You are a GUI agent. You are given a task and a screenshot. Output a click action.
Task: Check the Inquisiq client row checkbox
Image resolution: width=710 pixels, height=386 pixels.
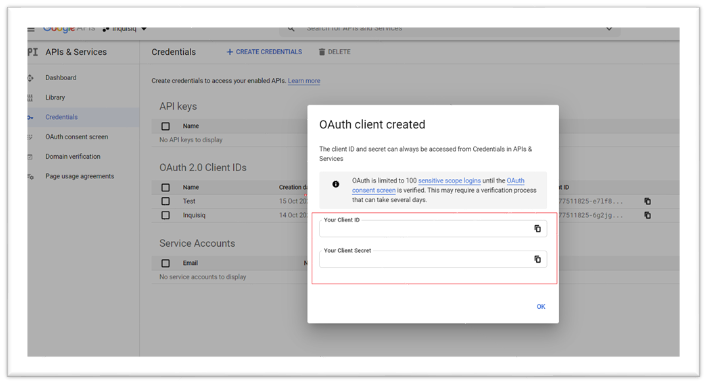(x=166, y=215)
